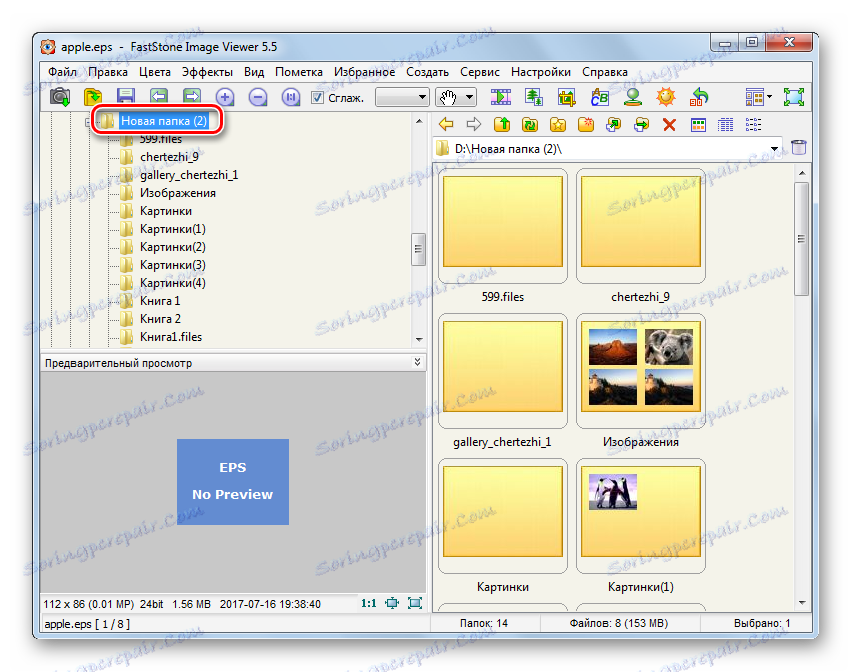Delete selected item with red X
The image size is (852, 672).
point(669,125)
